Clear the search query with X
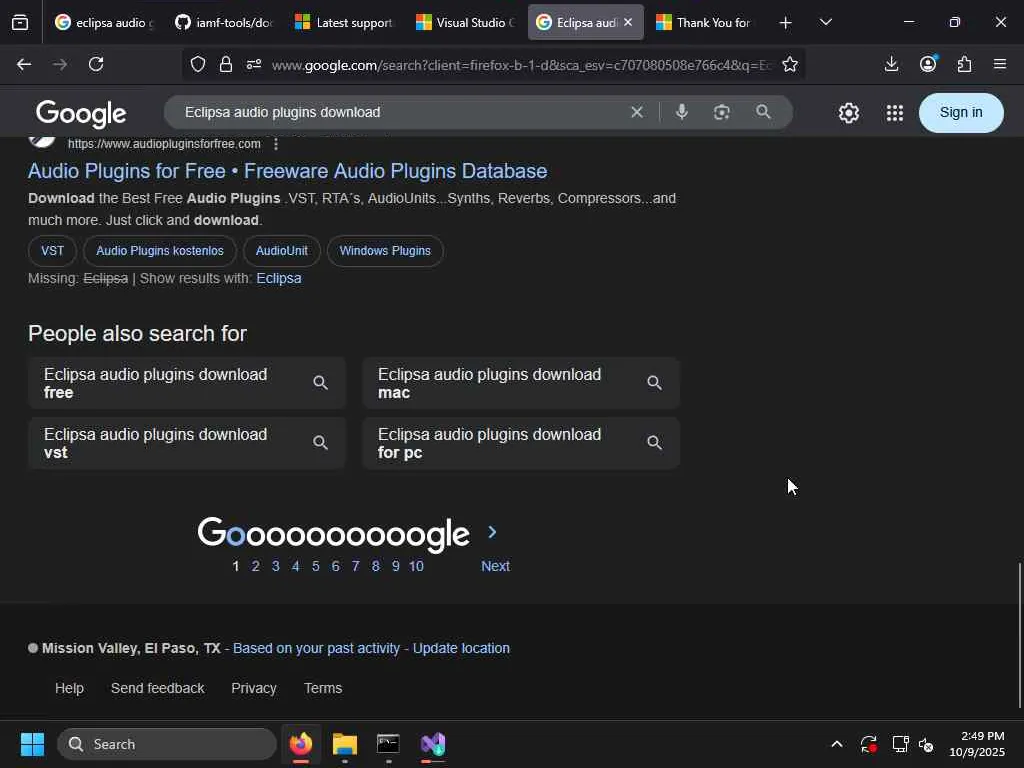The width and height of the screenshot is (1024, 768). point(637,112)
